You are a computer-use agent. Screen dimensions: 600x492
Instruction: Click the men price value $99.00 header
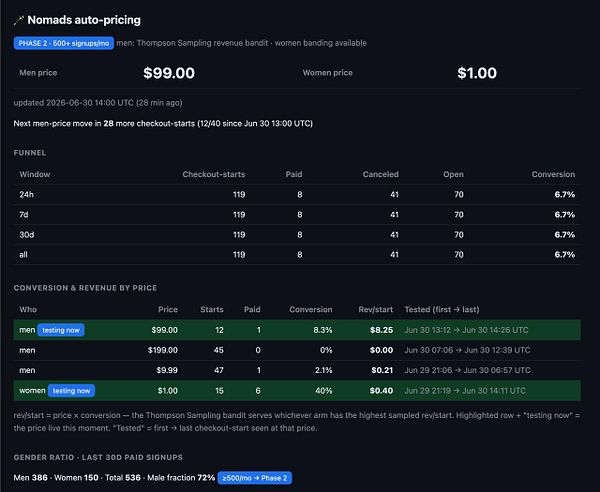(169, 73)
